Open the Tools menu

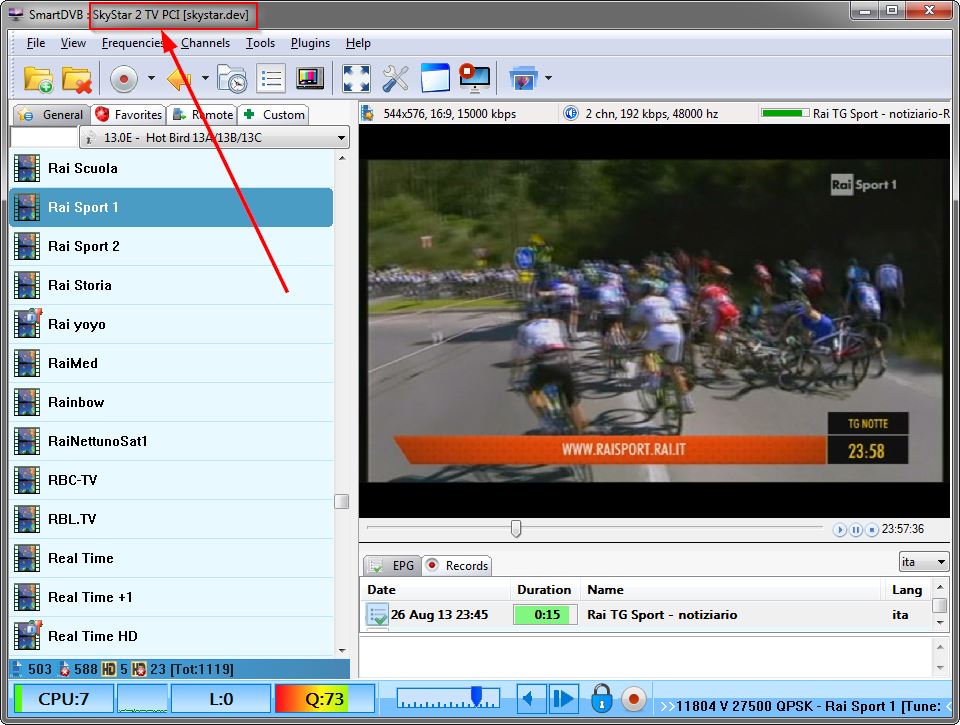pos(260,43)
